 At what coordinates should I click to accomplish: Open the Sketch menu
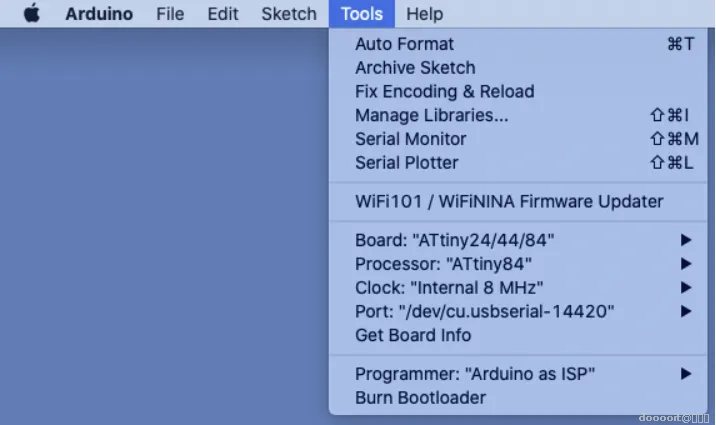coord(289,14)
